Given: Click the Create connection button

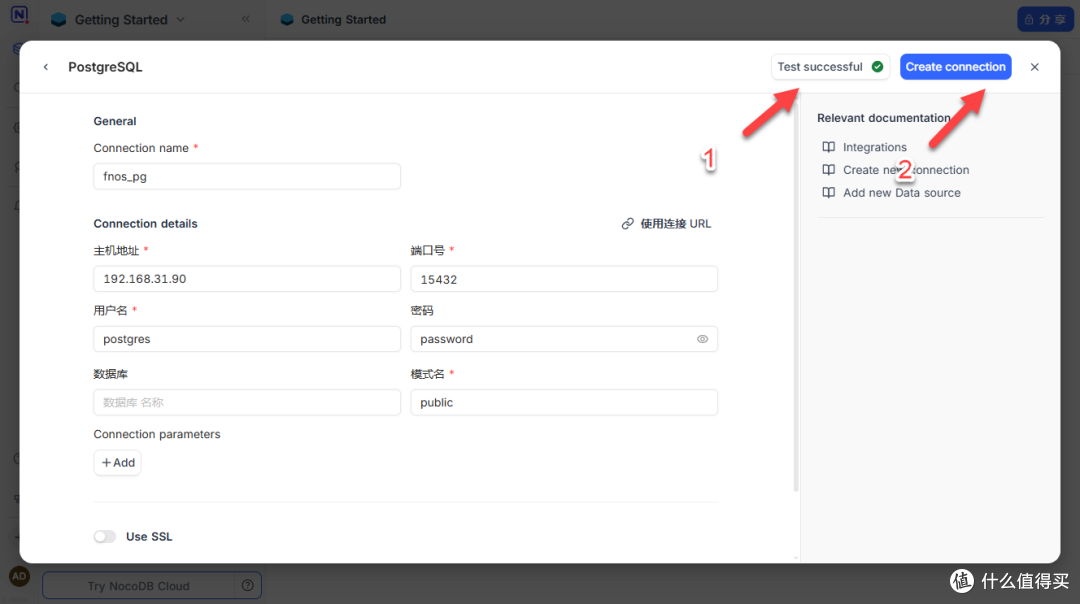Looking at the screenshot, I should point(955,67).
